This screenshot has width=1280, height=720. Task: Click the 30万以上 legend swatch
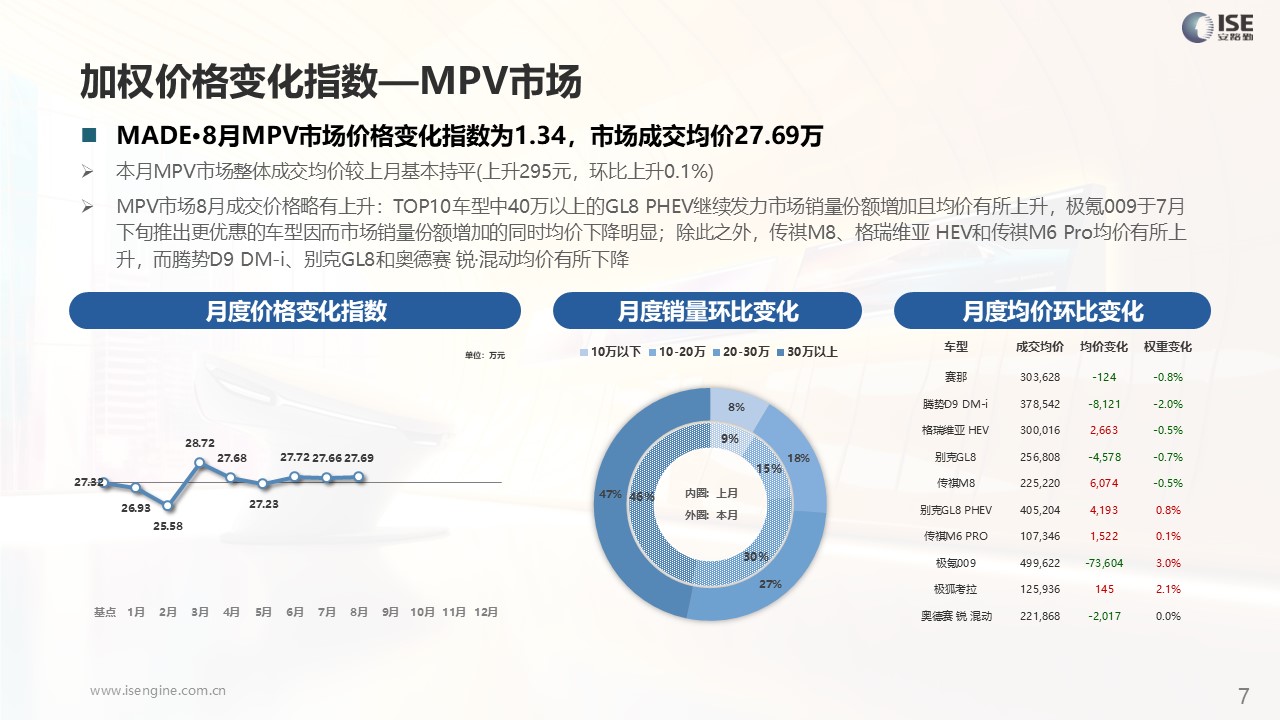781,352
